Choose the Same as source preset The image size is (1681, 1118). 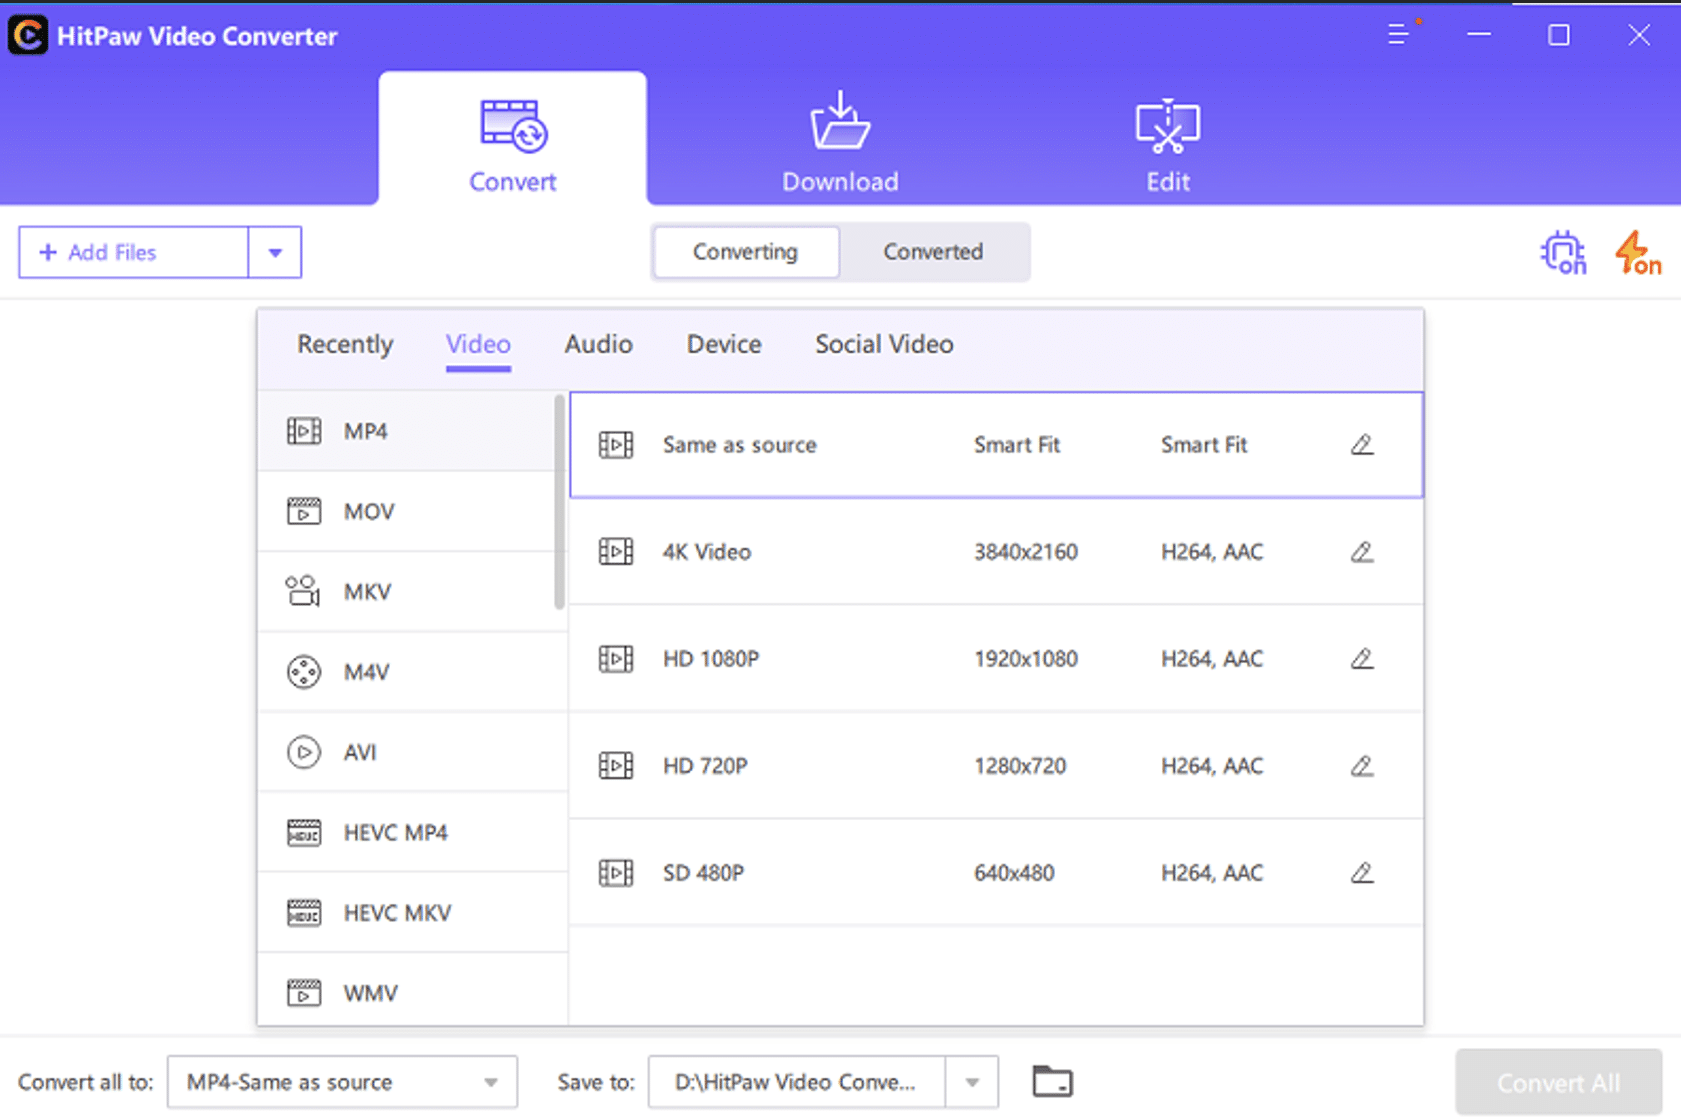coord(996,445)
